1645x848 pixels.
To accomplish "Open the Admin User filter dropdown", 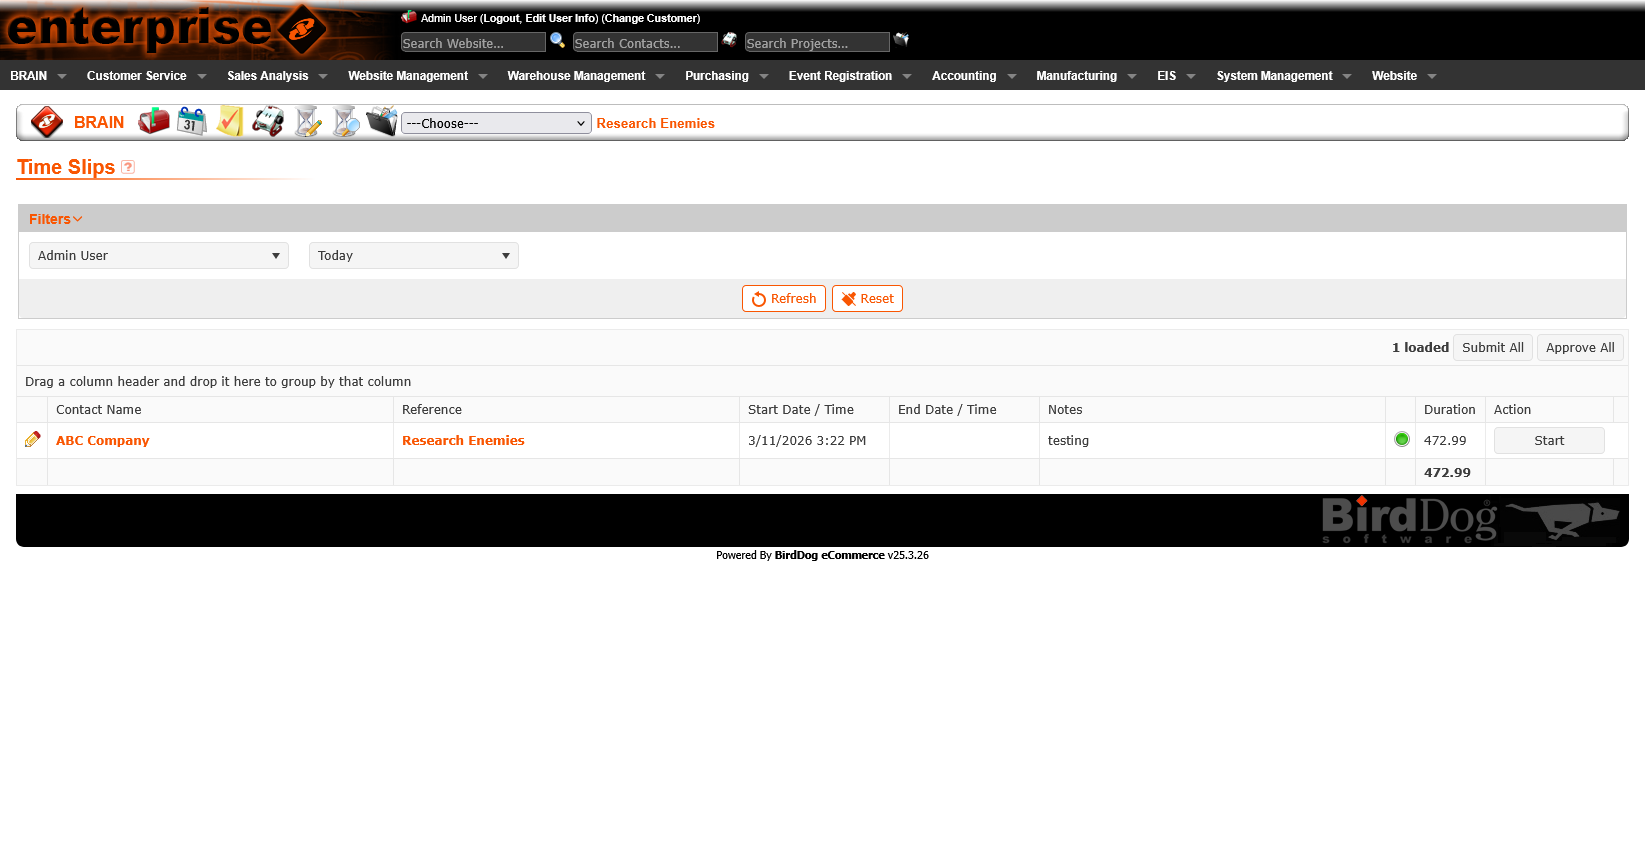I will click(x=159, y=256).
